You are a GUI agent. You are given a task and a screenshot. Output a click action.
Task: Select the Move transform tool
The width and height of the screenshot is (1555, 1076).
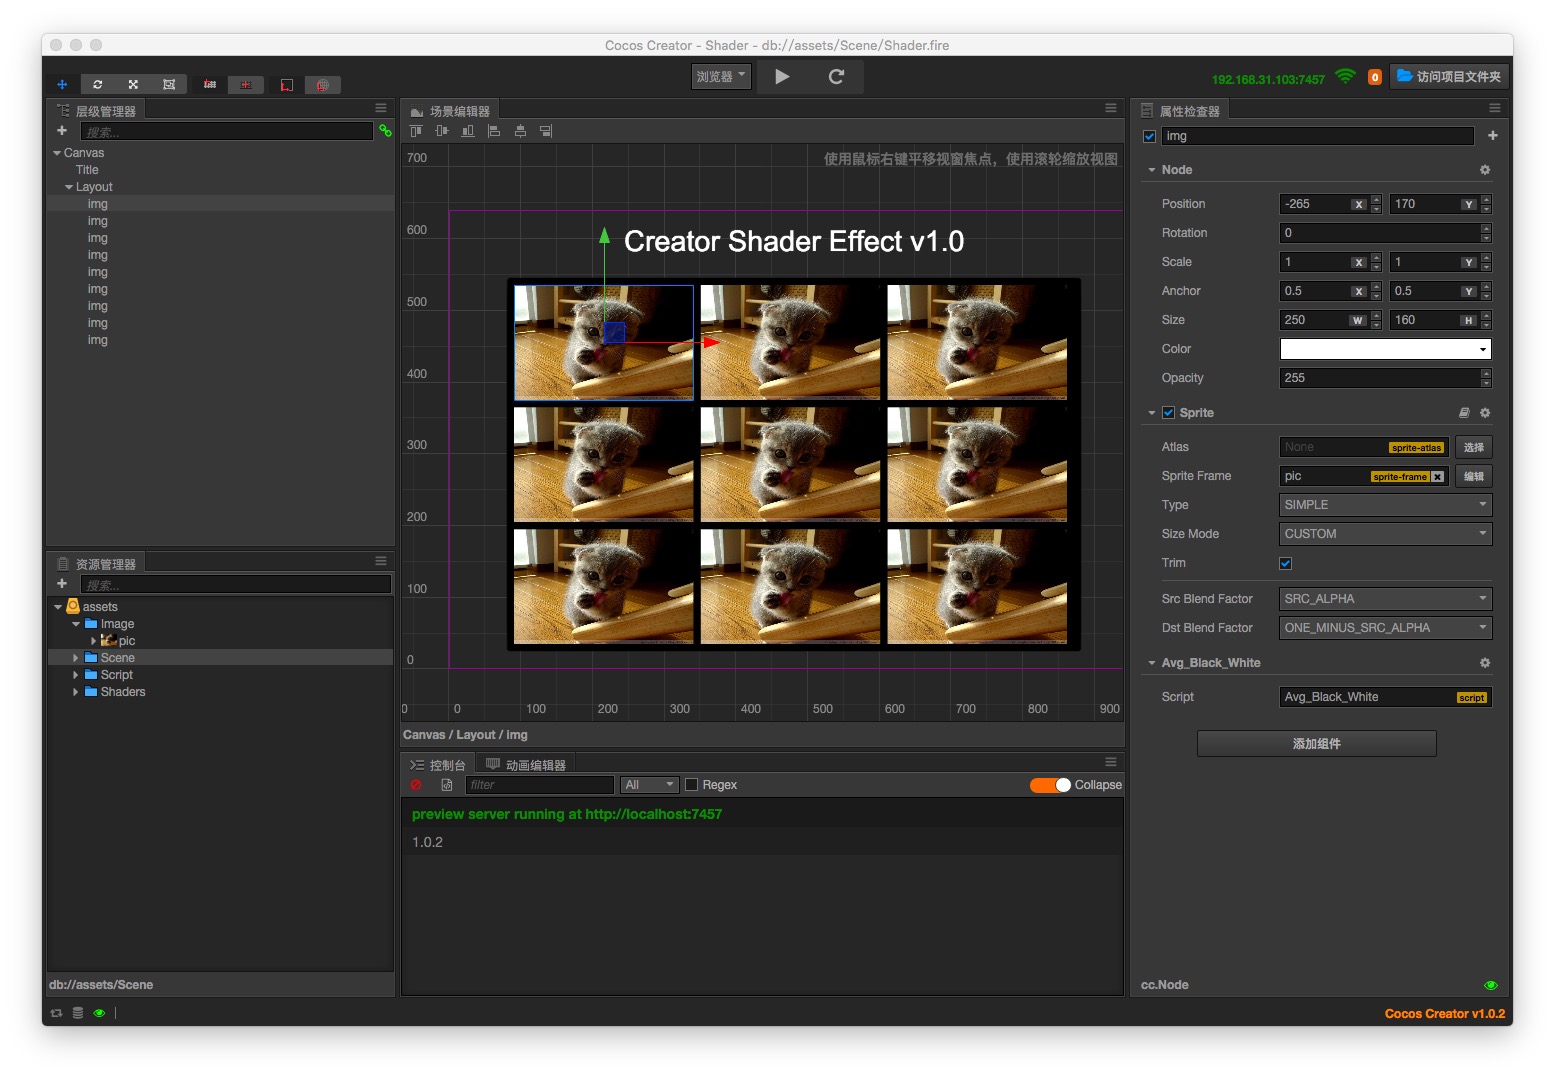pyautogui.click(x=62, y=85)
